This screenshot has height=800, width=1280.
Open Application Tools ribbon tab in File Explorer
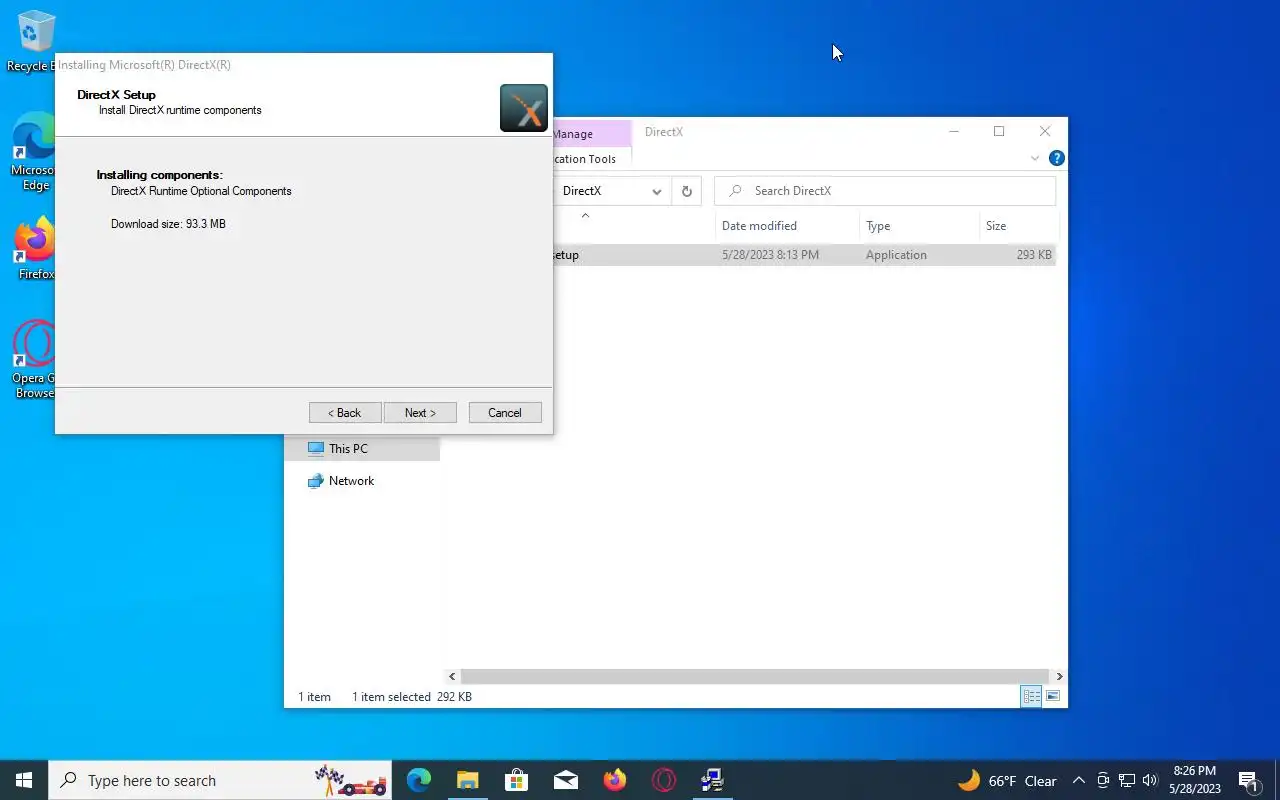591,159
